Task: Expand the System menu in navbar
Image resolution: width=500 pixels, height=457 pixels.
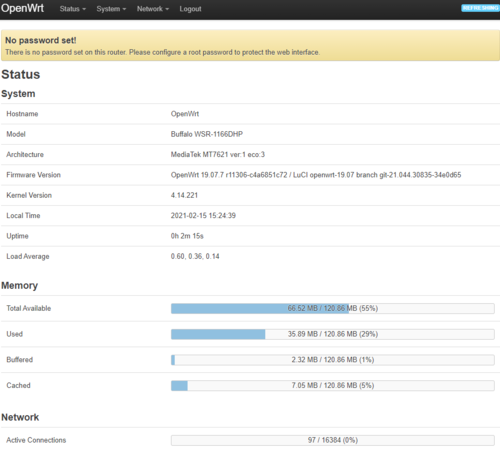Action: [111, 9]
